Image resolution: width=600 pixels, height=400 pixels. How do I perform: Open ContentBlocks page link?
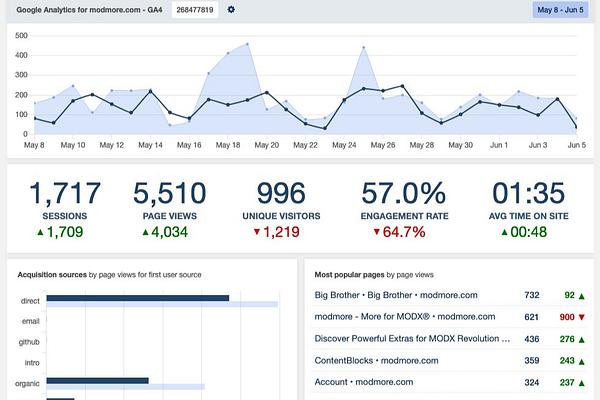pos(377,361)
